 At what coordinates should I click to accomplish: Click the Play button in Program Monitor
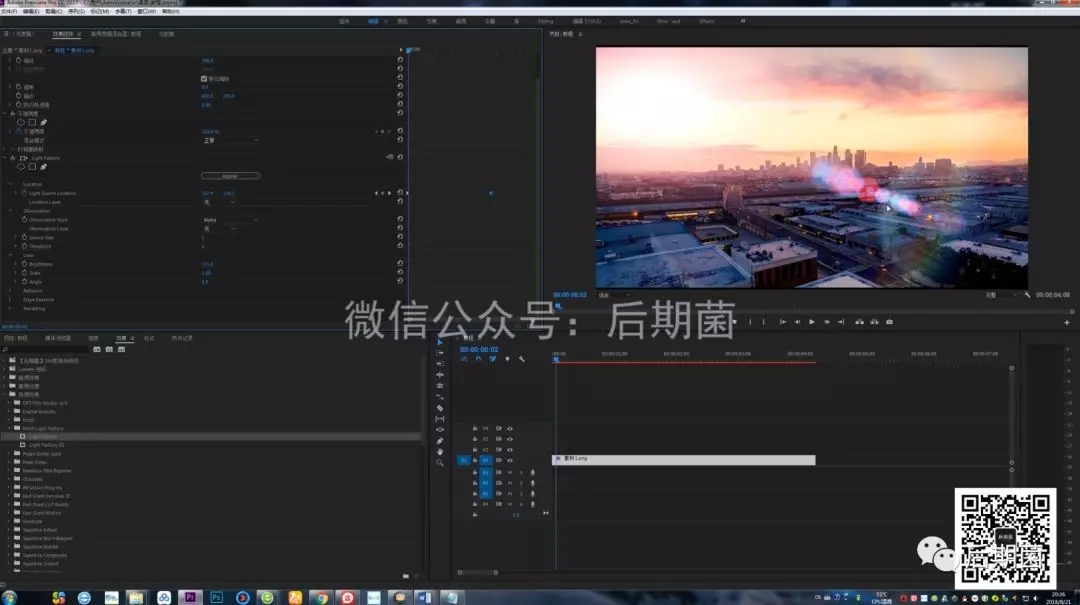click(812, 322)
